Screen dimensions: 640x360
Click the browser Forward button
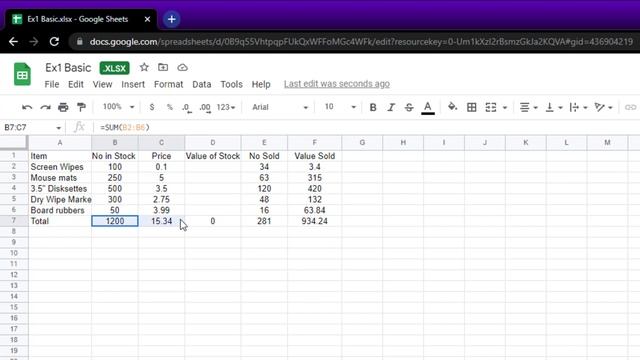pyautogui.click(x=34, y=42)
